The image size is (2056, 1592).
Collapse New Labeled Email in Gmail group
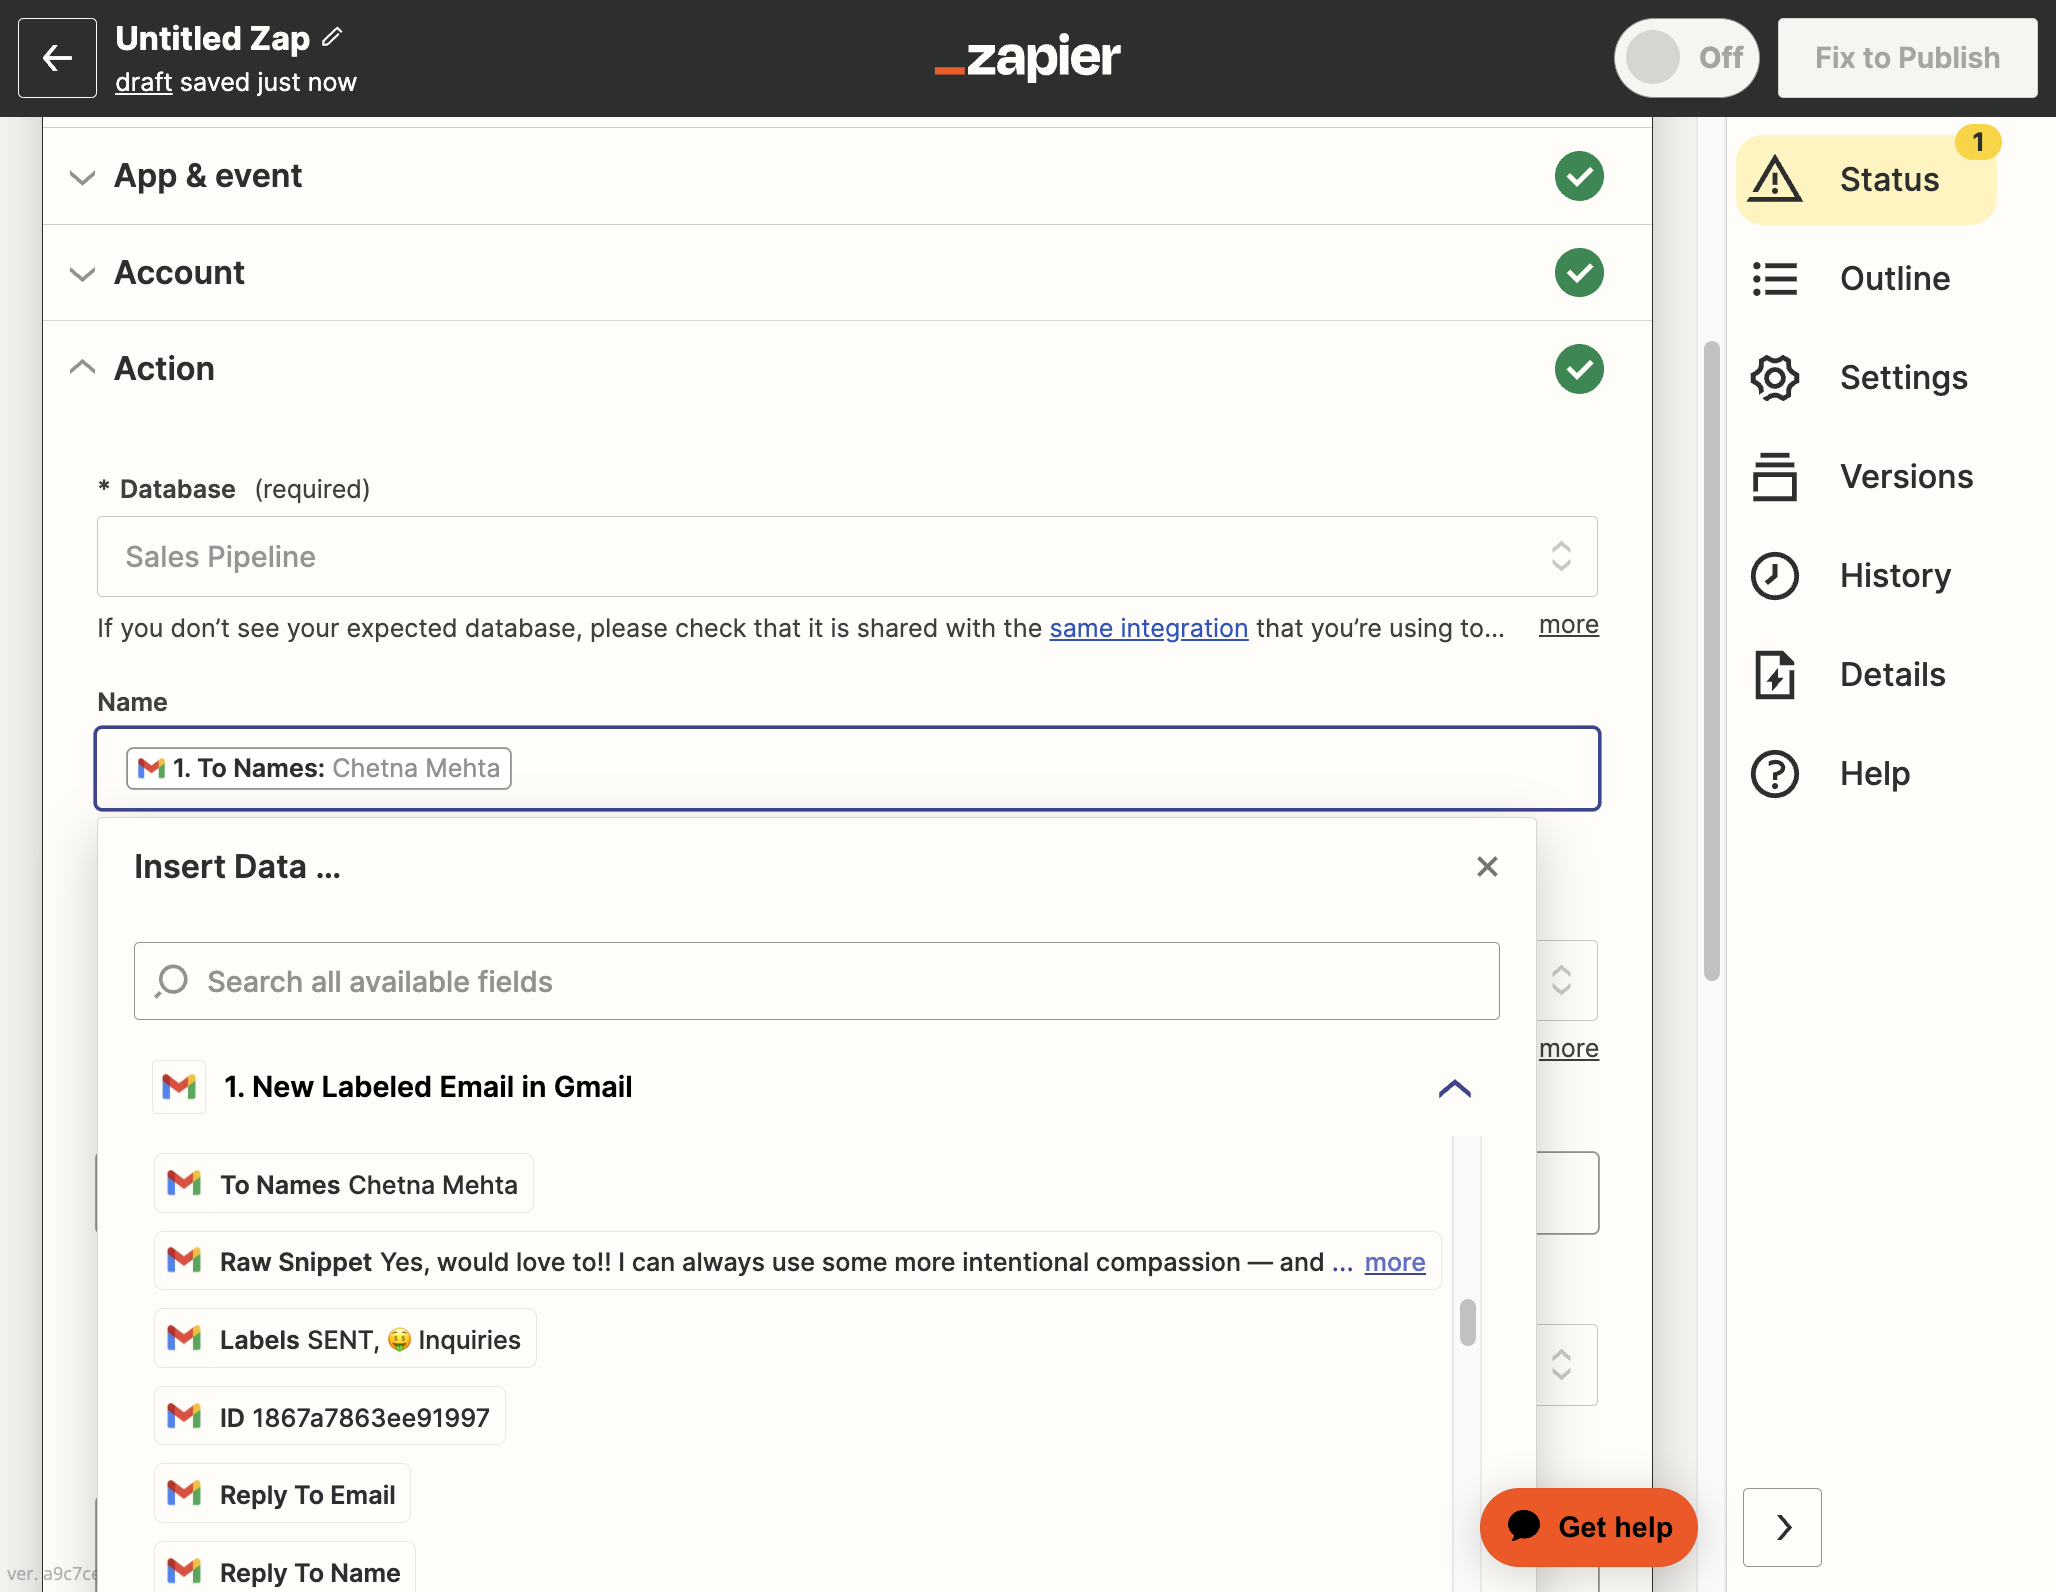click(x=1455, y=1088)
